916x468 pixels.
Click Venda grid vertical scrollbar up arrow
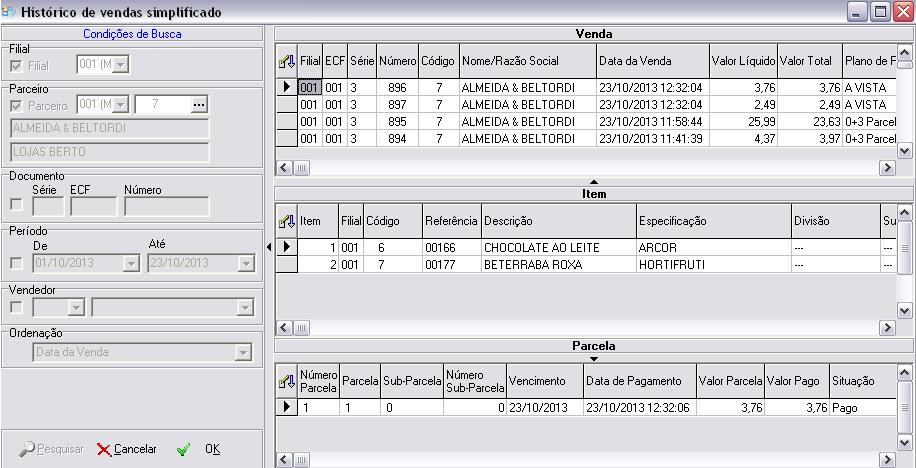pyautogui.click(x=904, y=53)
